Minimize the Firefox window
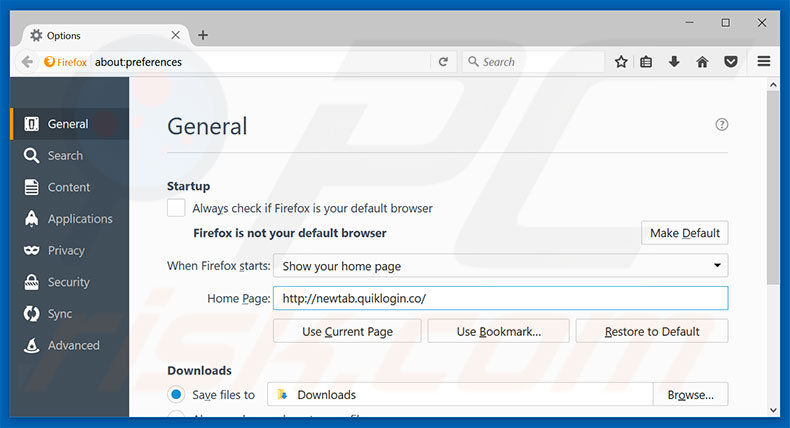The height and width of the screenshot is (428, 790). (689, 23)
